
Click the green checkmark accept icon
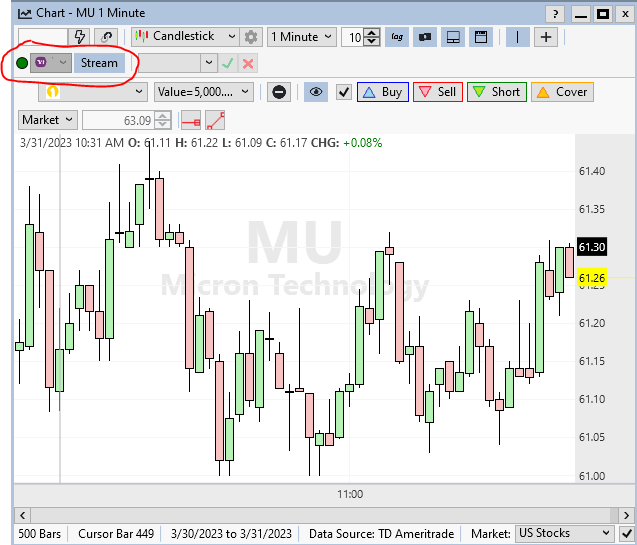(x=228, y=63)
